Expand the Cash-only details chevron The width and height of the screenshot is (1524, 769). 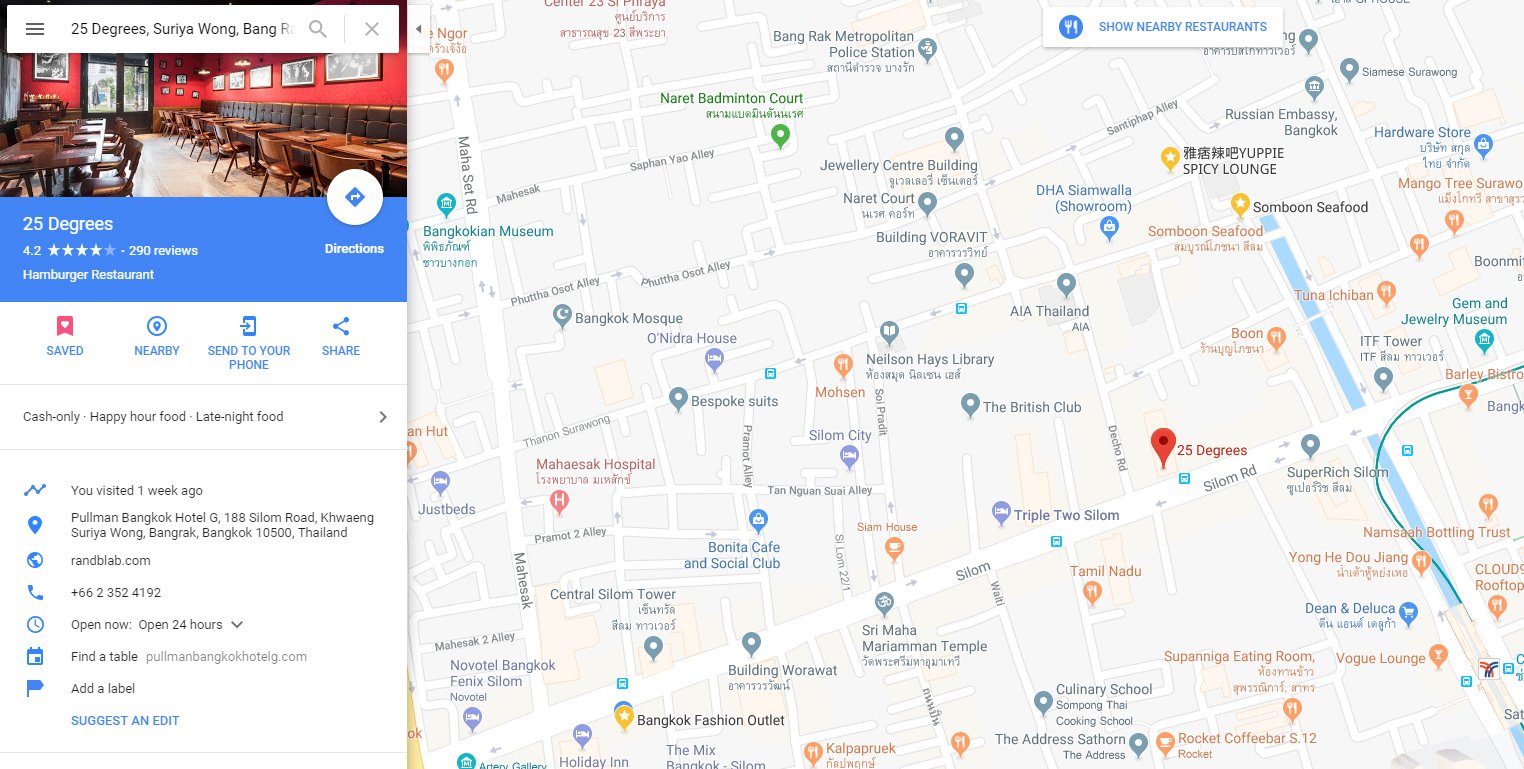383,417
